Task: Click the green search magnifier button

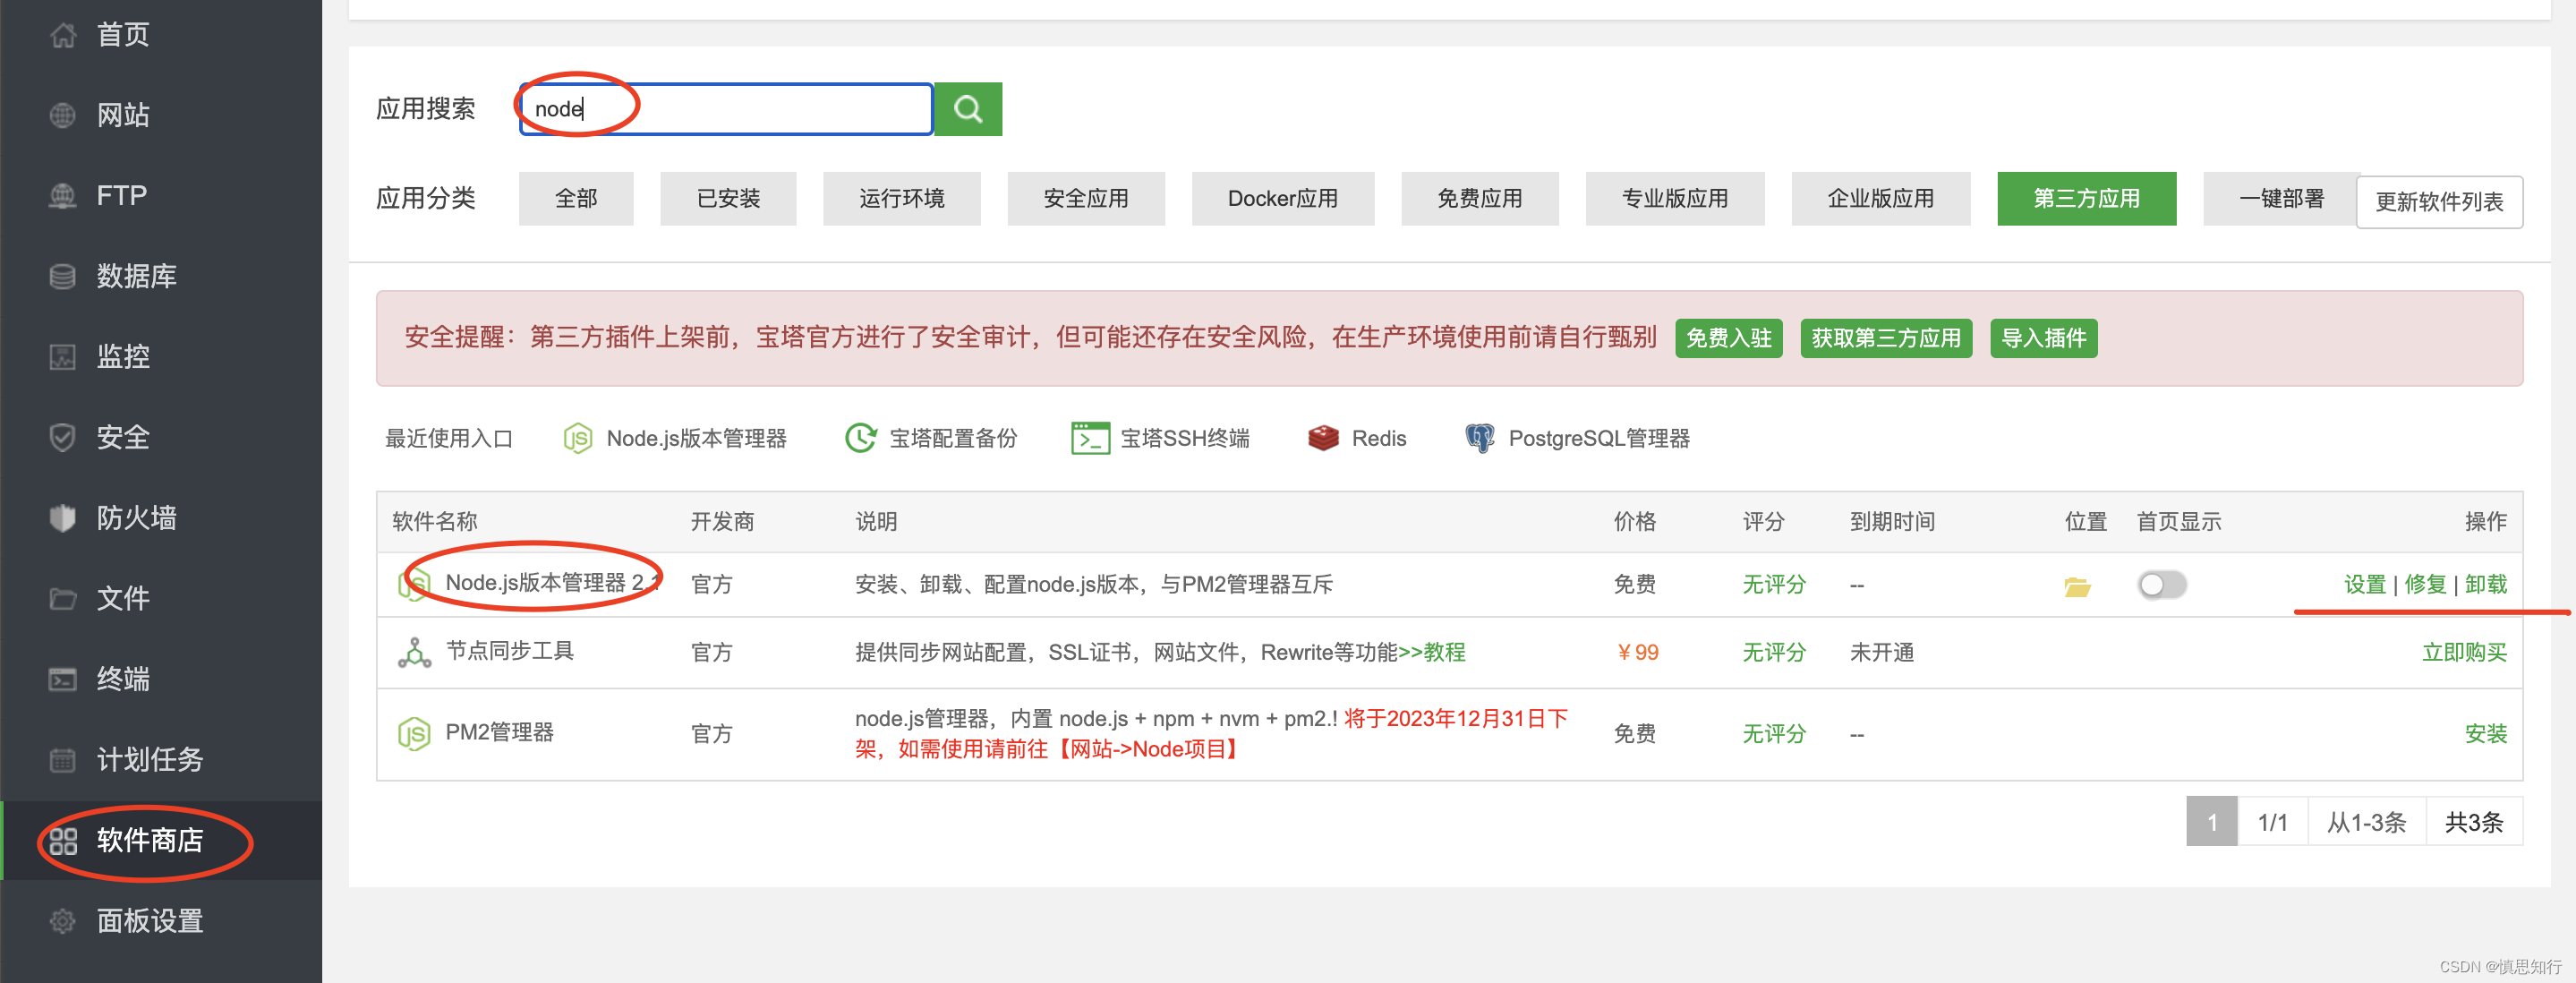Action: pyautogui.click(x=967, y=108)
